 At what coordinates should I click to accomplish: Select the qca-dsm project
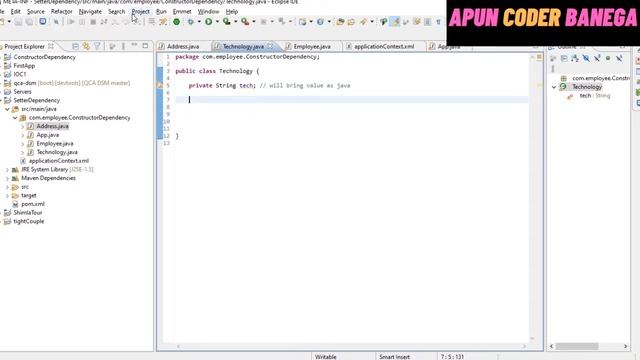pyautogui.click(x=25, y=83)
